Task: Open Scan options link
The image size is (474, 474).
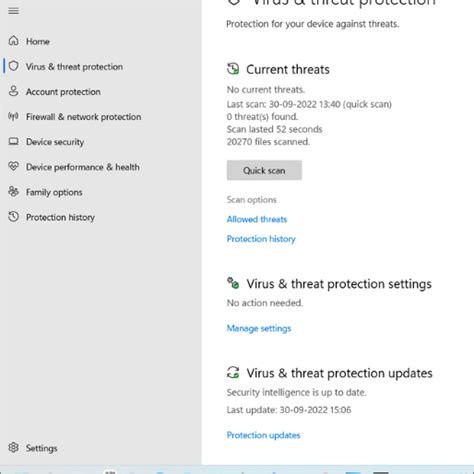Action: point(252,200)
